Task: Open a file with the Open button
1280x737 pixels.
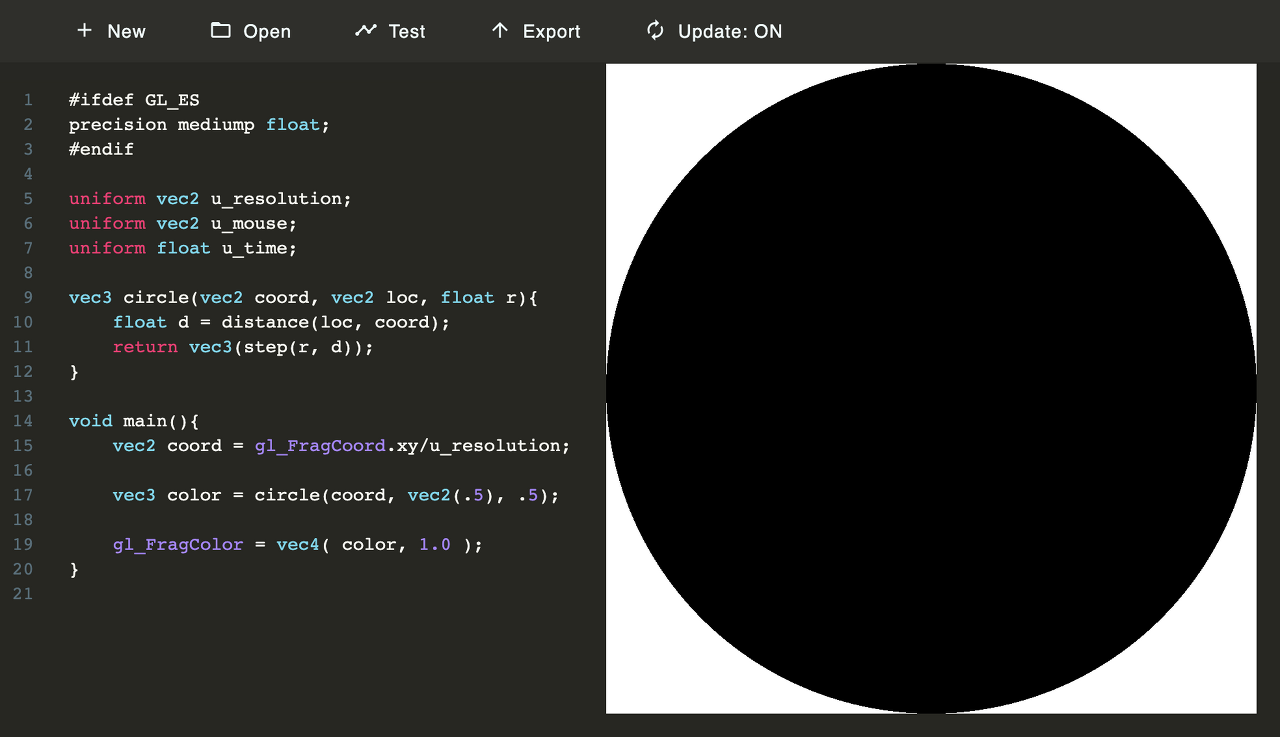Action: click(x=251, y=31)
